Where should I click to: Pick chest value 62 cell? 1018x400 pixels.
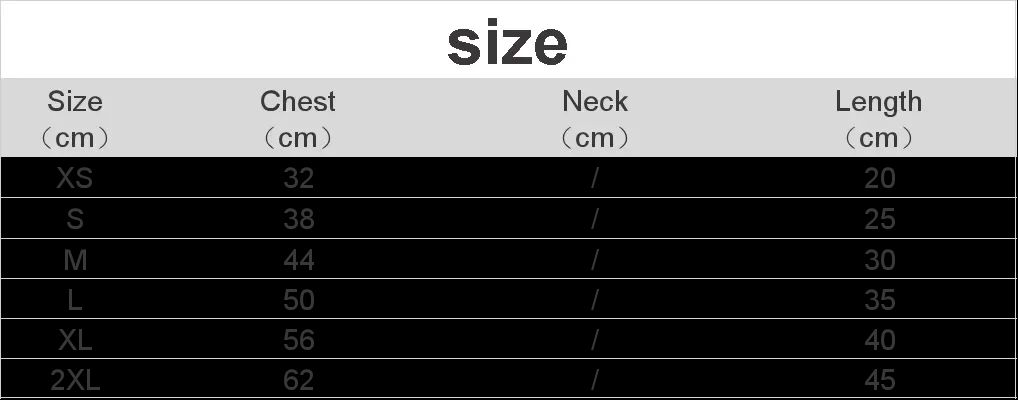pyautogui.click(x=298, y=380)
